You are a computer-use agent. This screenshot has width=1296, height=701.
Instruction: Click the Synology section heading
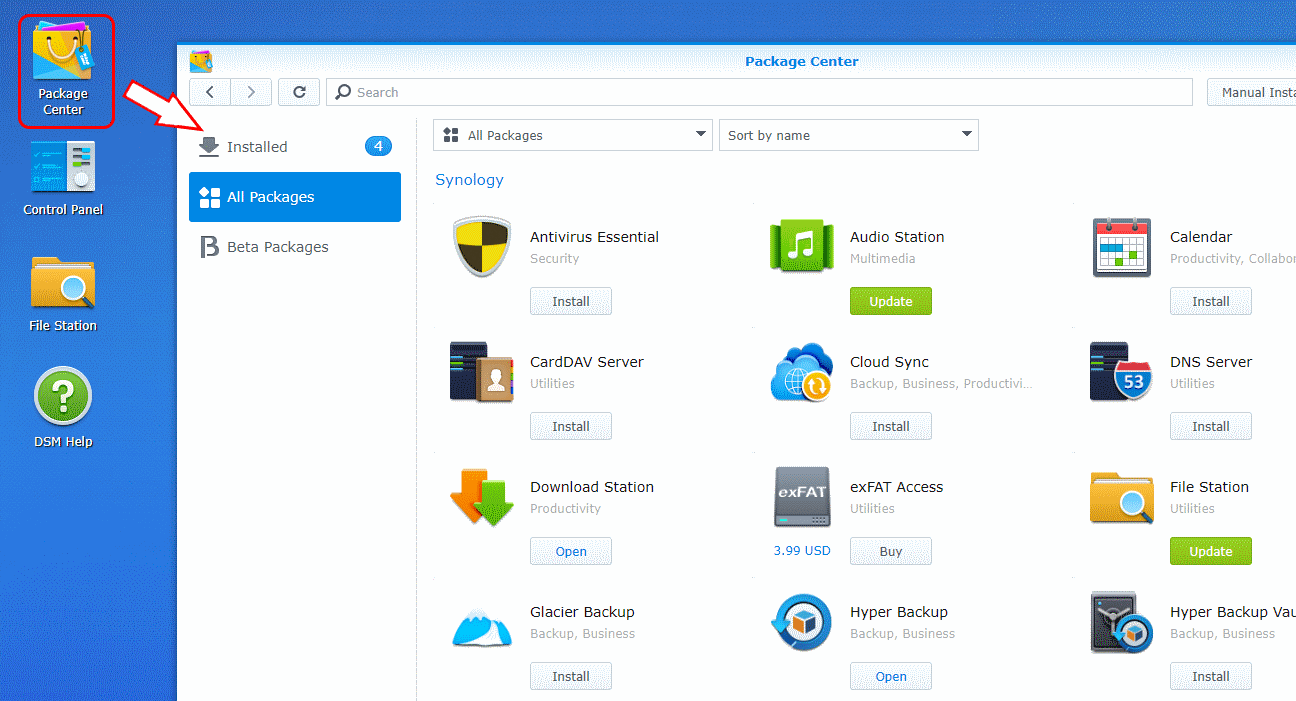469,180
